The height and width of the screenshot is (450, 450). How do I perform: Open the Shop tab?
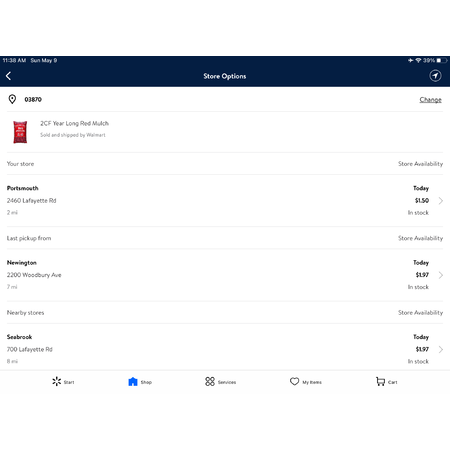coord(140,382)
